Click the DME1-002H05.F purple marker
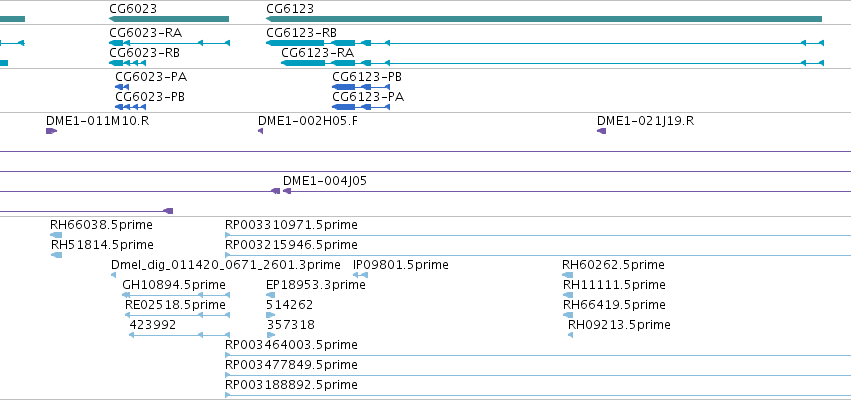The image size is (851, 400). (x=261, y=131)
